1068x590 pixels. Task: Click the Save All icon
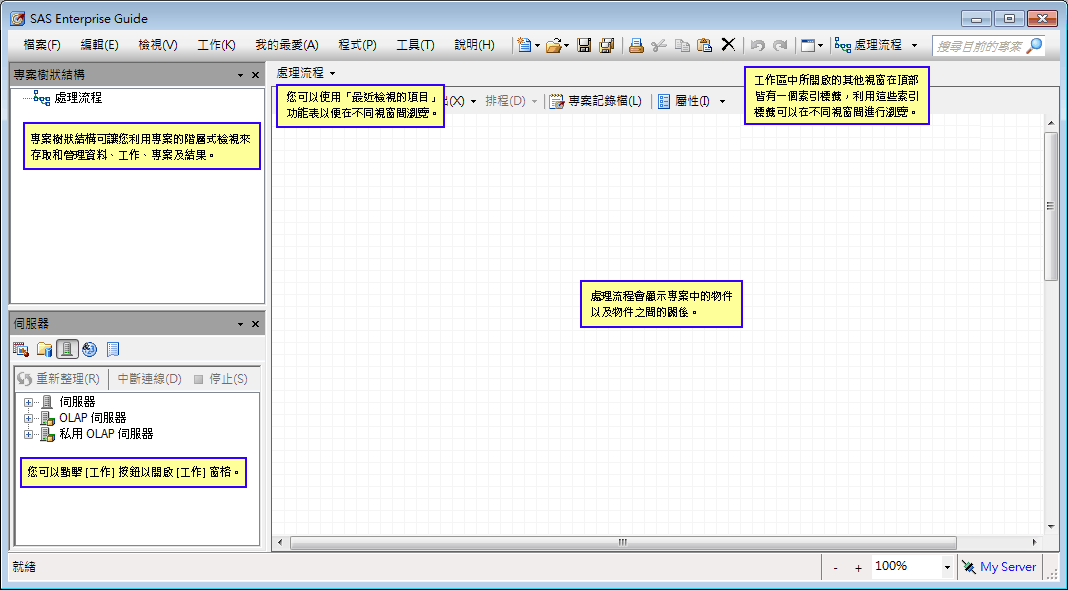[606, 45]
